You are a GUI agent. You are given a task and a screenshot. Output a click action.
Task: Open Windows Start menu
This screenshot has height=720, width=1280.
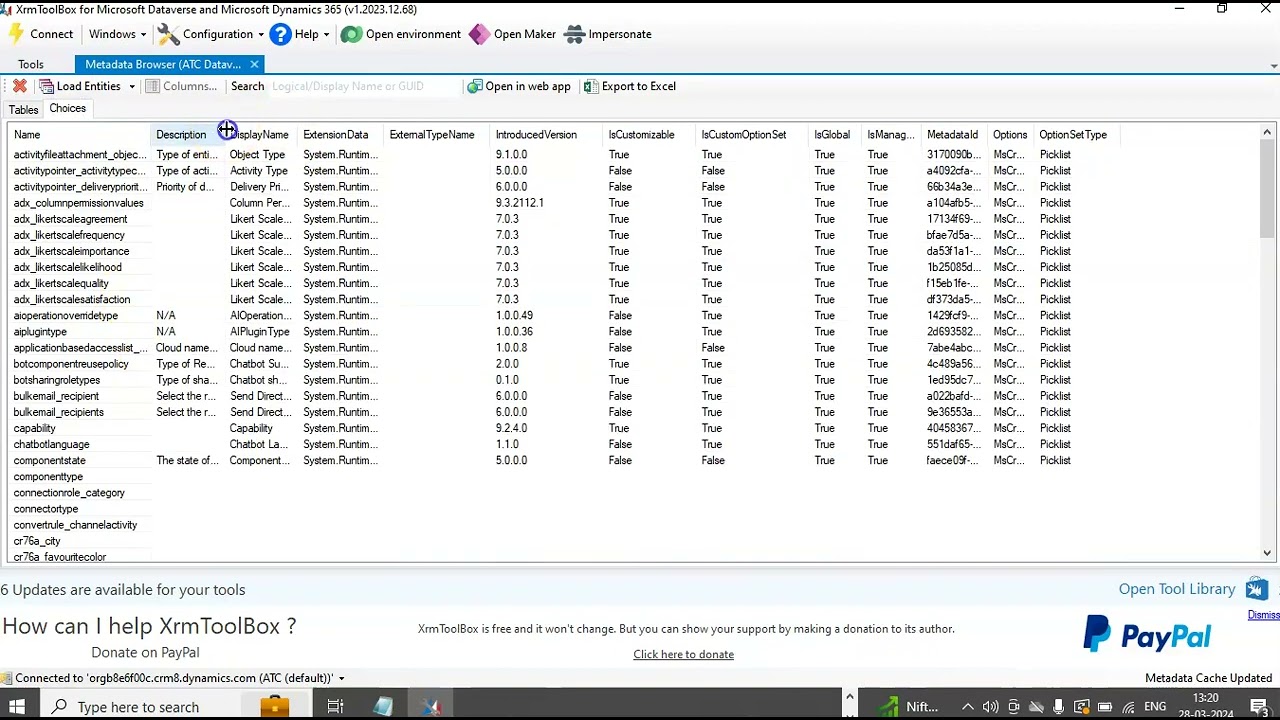[17, 707]
